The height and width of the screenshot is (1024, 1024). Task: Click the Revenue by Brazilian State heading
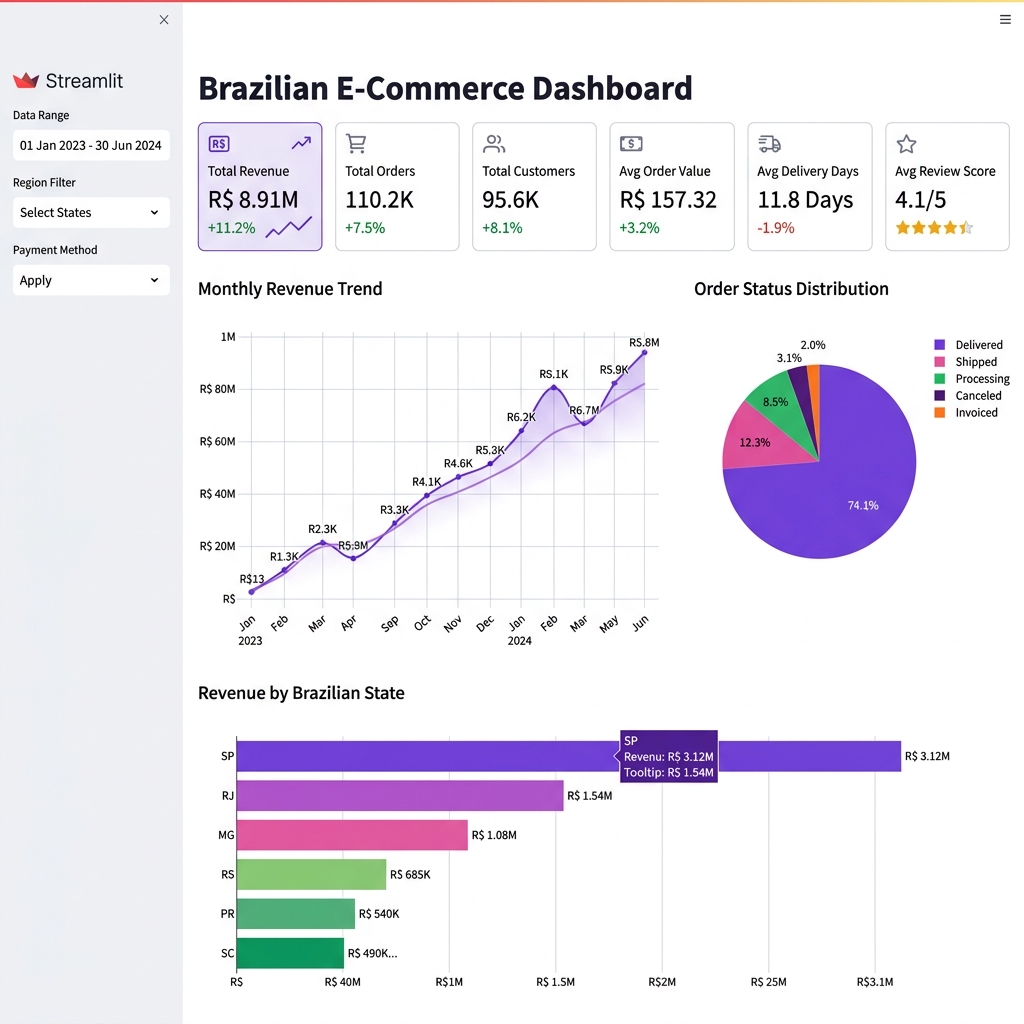point(301,693)
